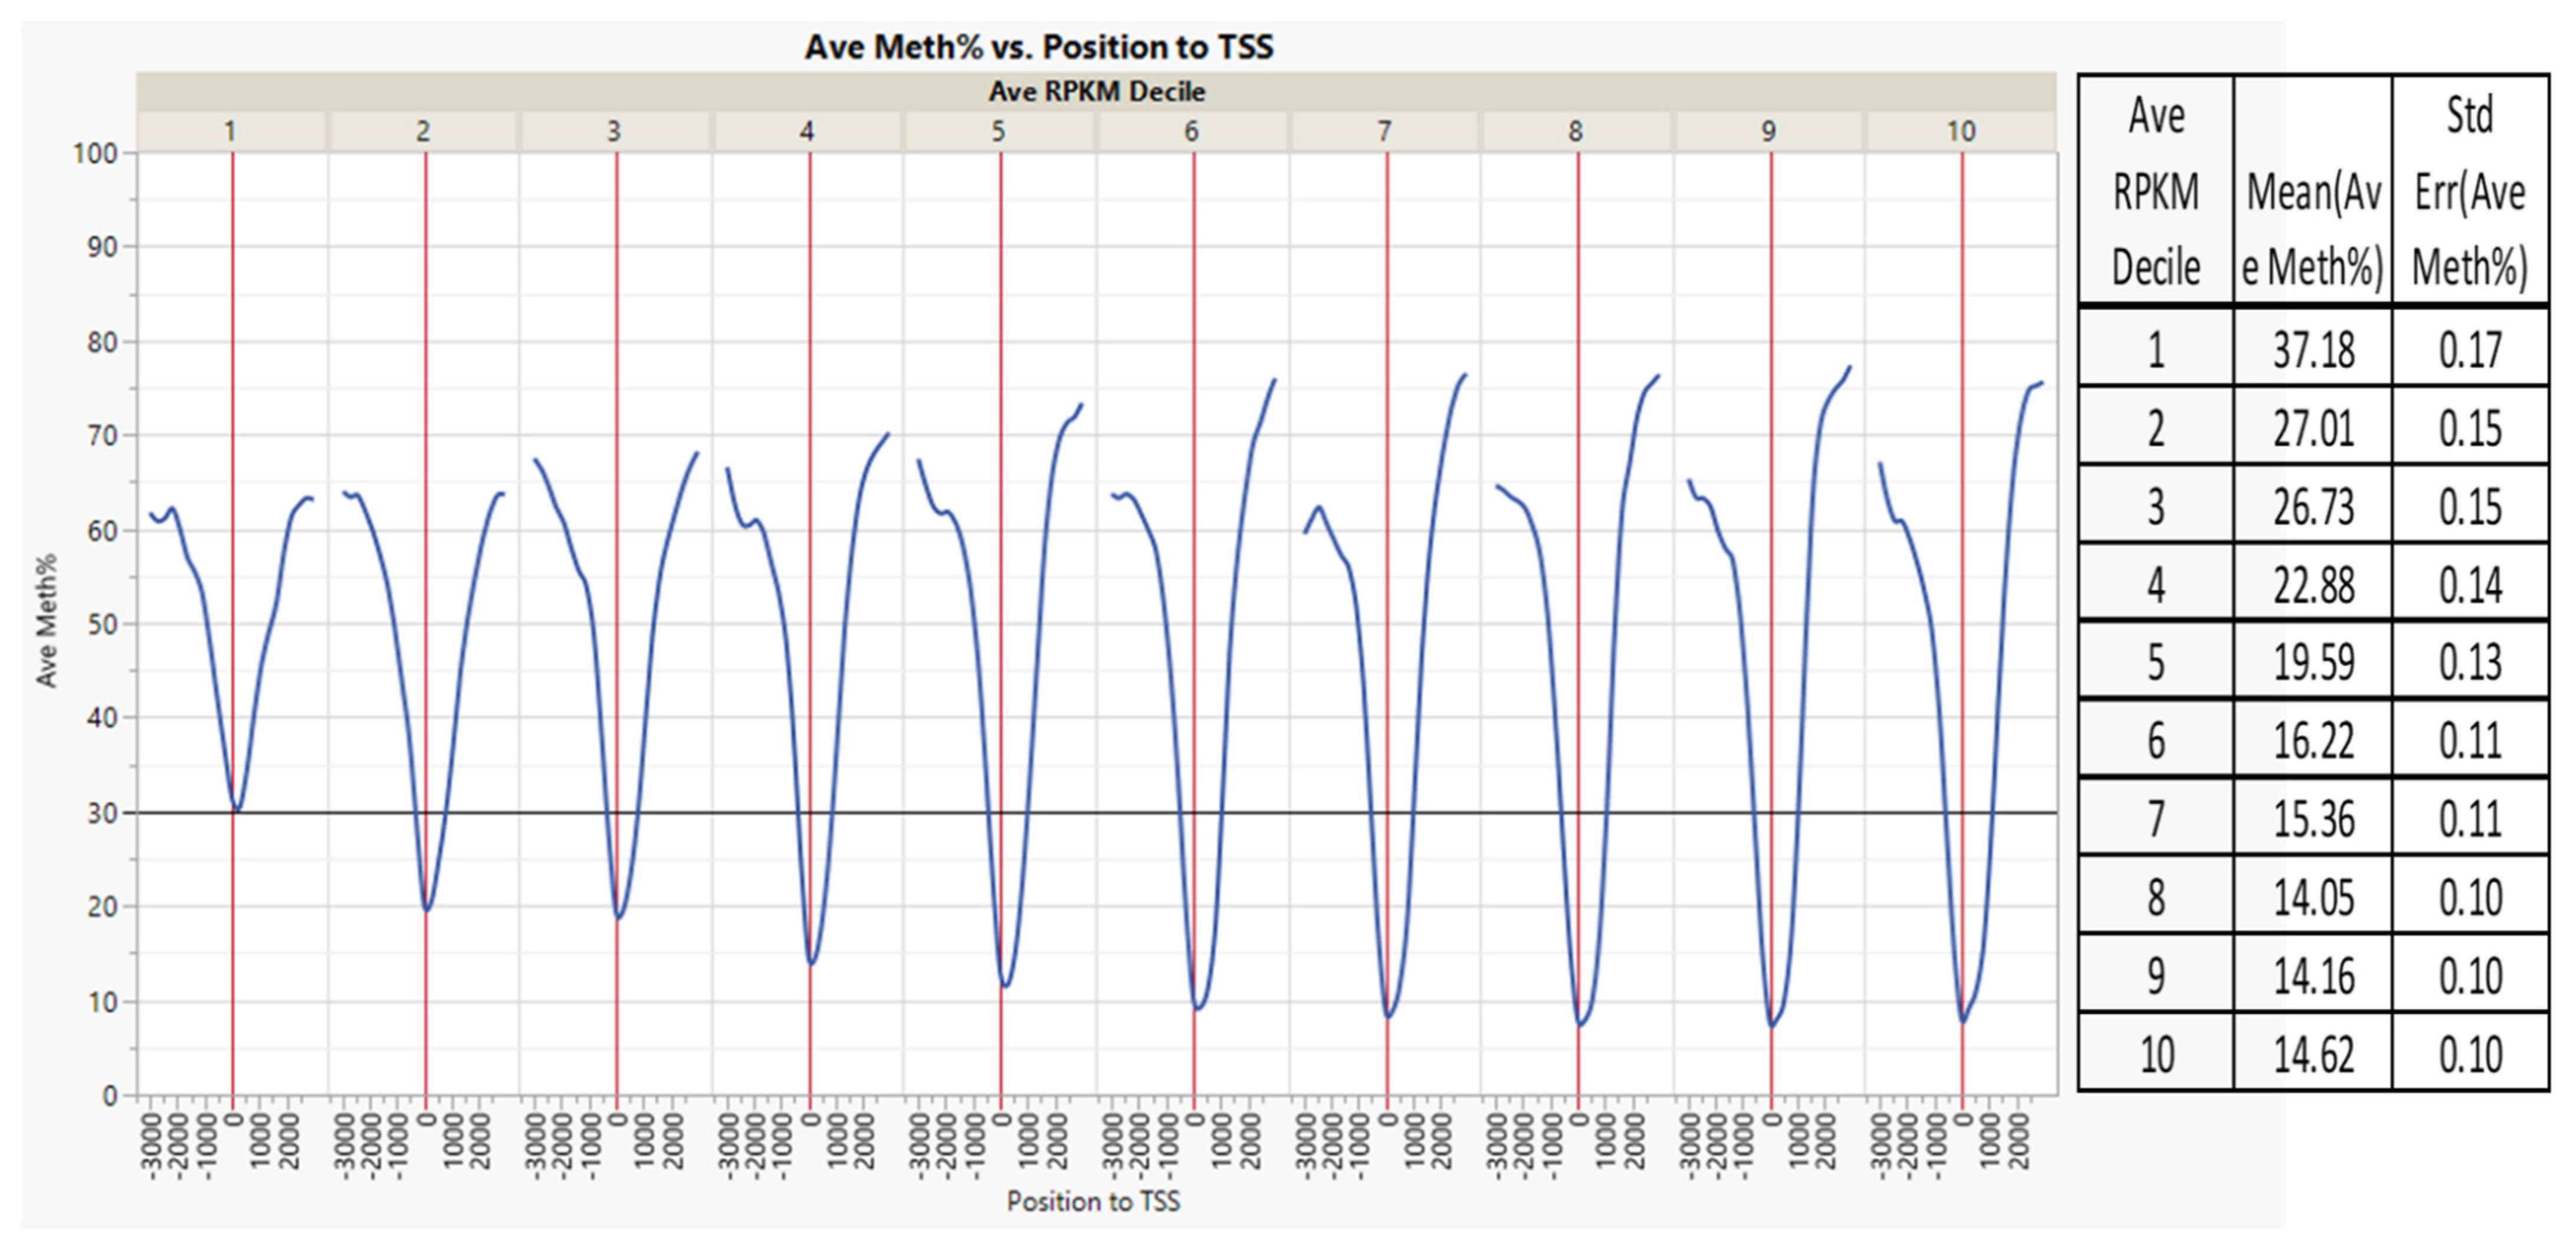Click the decile 1 panel header
The image size is (2576, 1252).
click(x=230, y=131)
